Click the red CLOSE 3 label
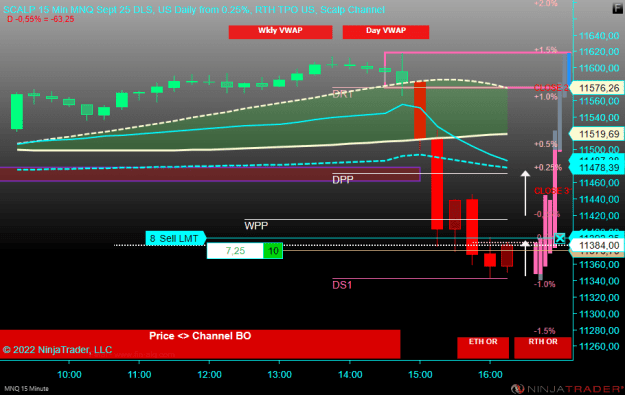 (x=551, y=191)
